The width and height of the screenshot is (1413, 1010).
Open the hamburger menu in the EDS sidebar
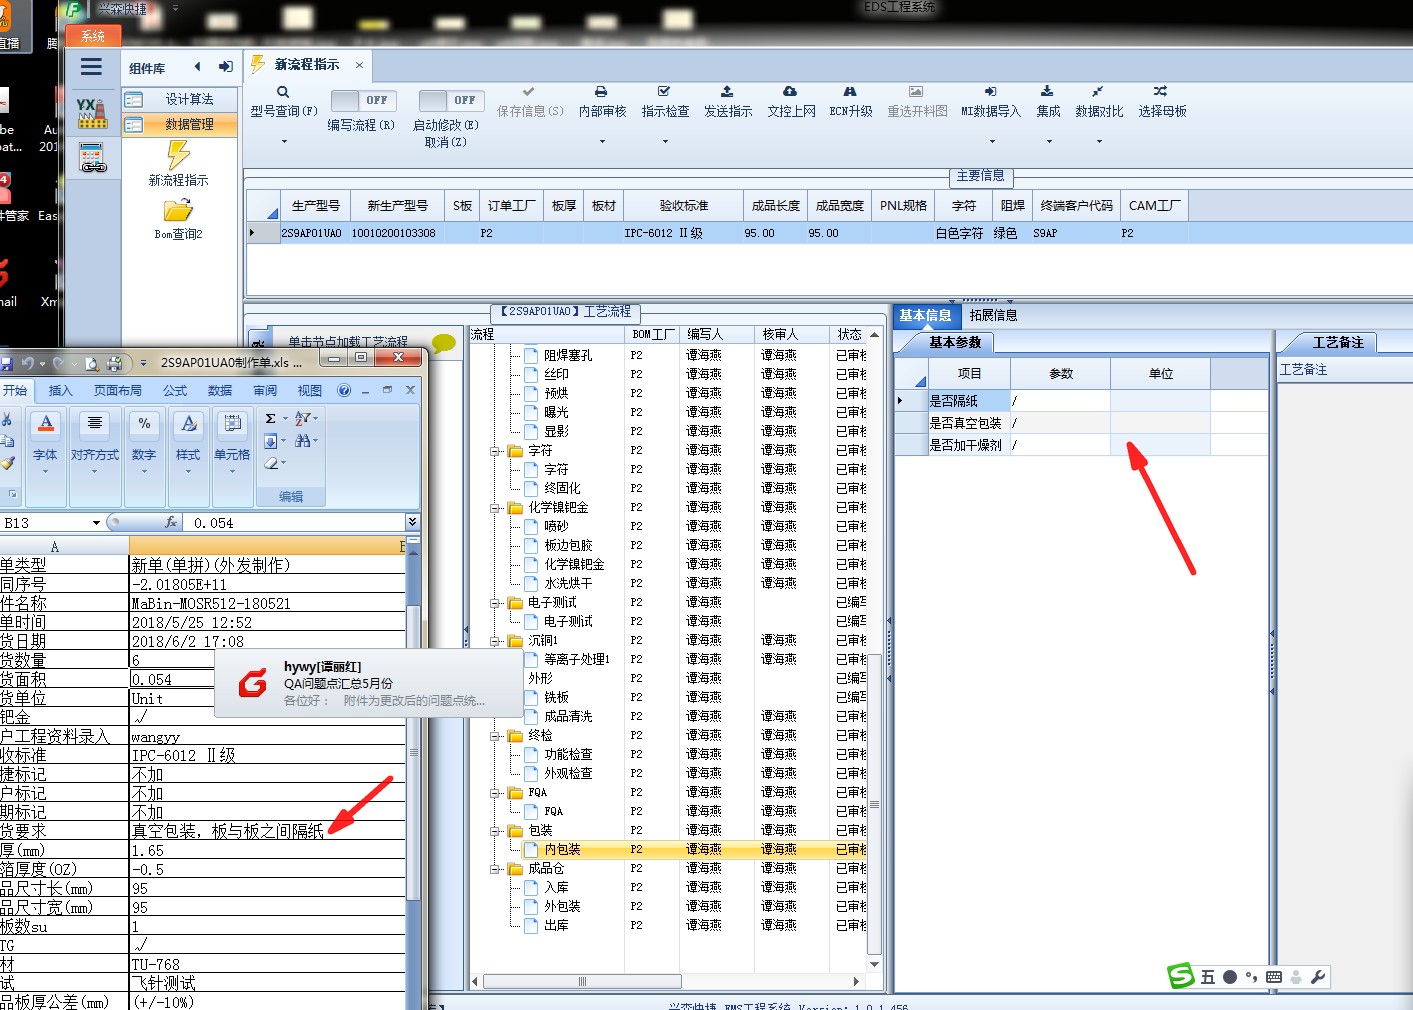(91, 67)
